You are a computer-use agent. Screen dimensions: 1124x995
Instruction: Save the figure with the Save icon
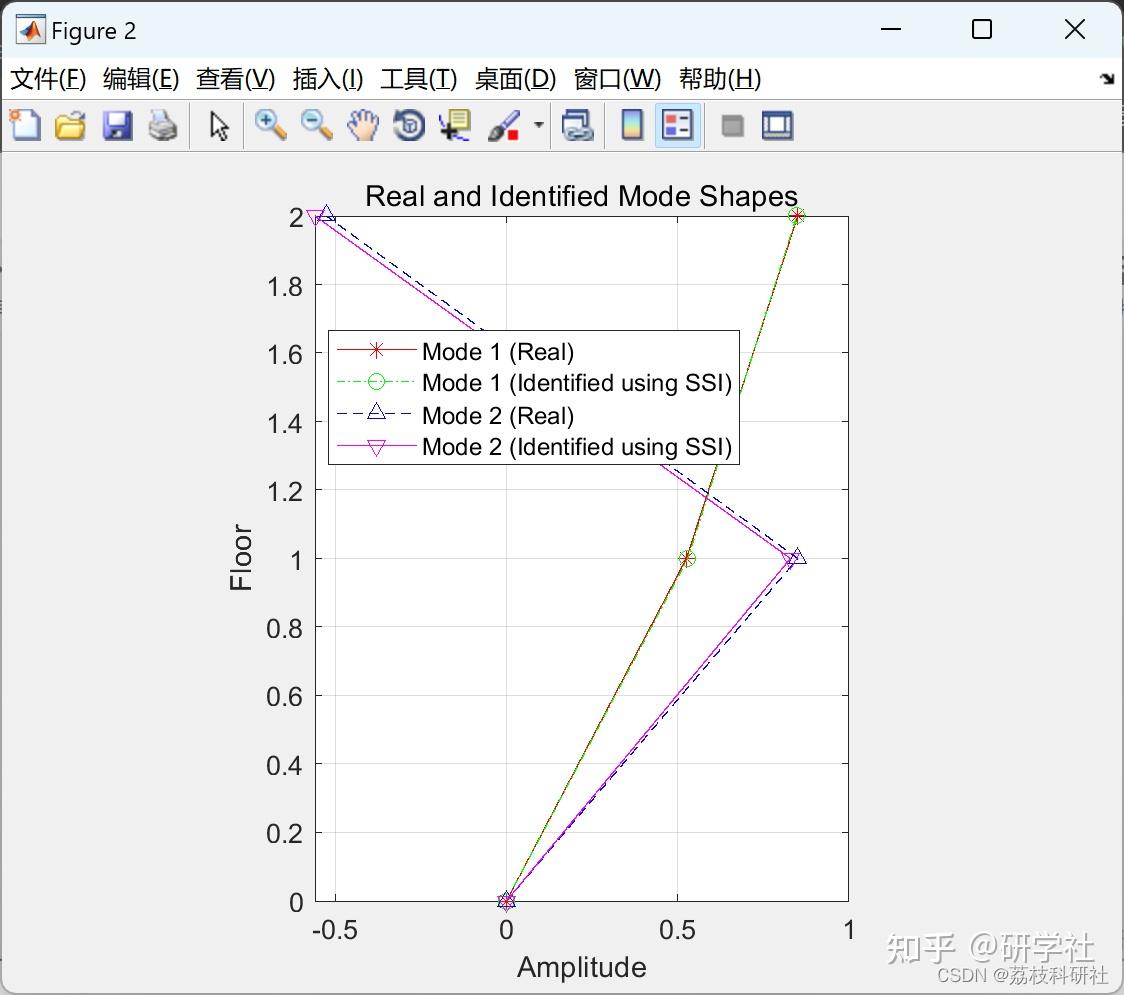point(117,125)
